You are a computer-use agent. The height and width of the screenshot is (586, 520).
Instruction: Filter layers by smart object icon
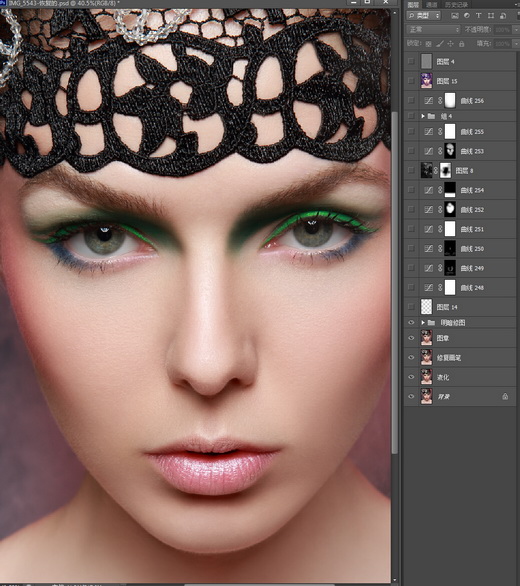pyautogui.click(x=503, y=16)
